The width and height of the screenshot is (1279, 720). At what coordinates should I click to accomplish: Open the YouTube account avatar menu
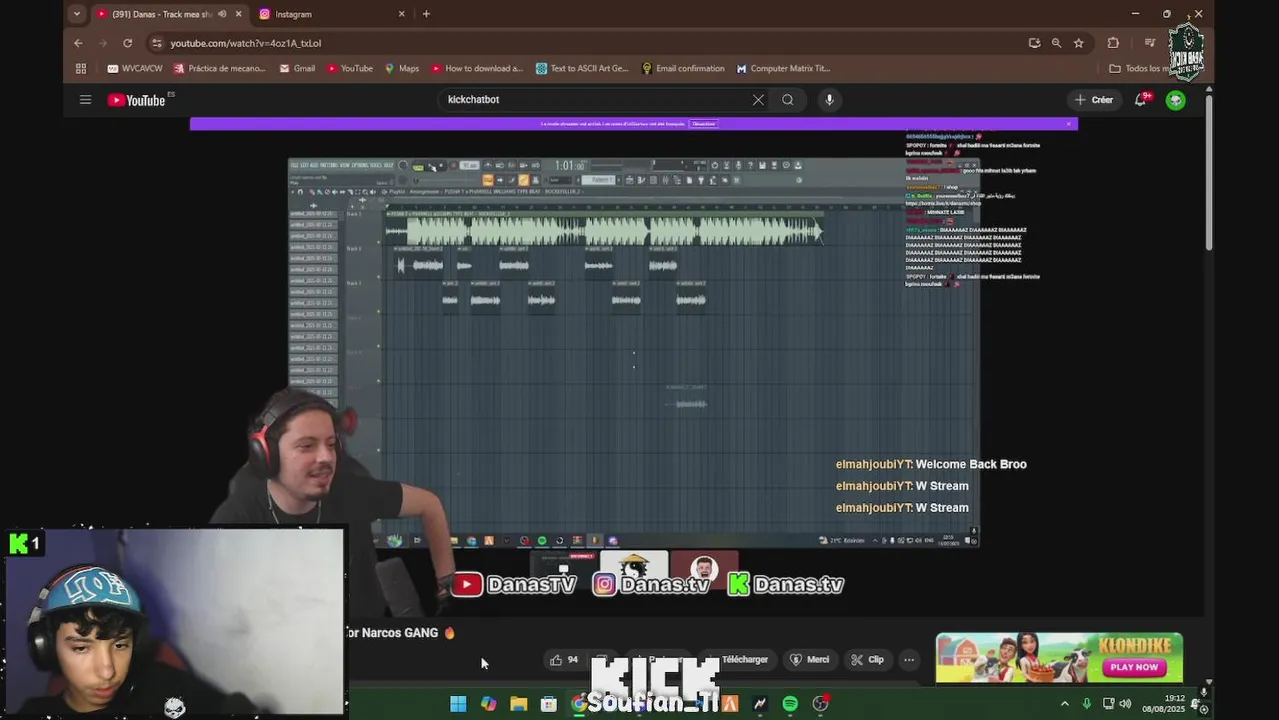pos(1176,100)
